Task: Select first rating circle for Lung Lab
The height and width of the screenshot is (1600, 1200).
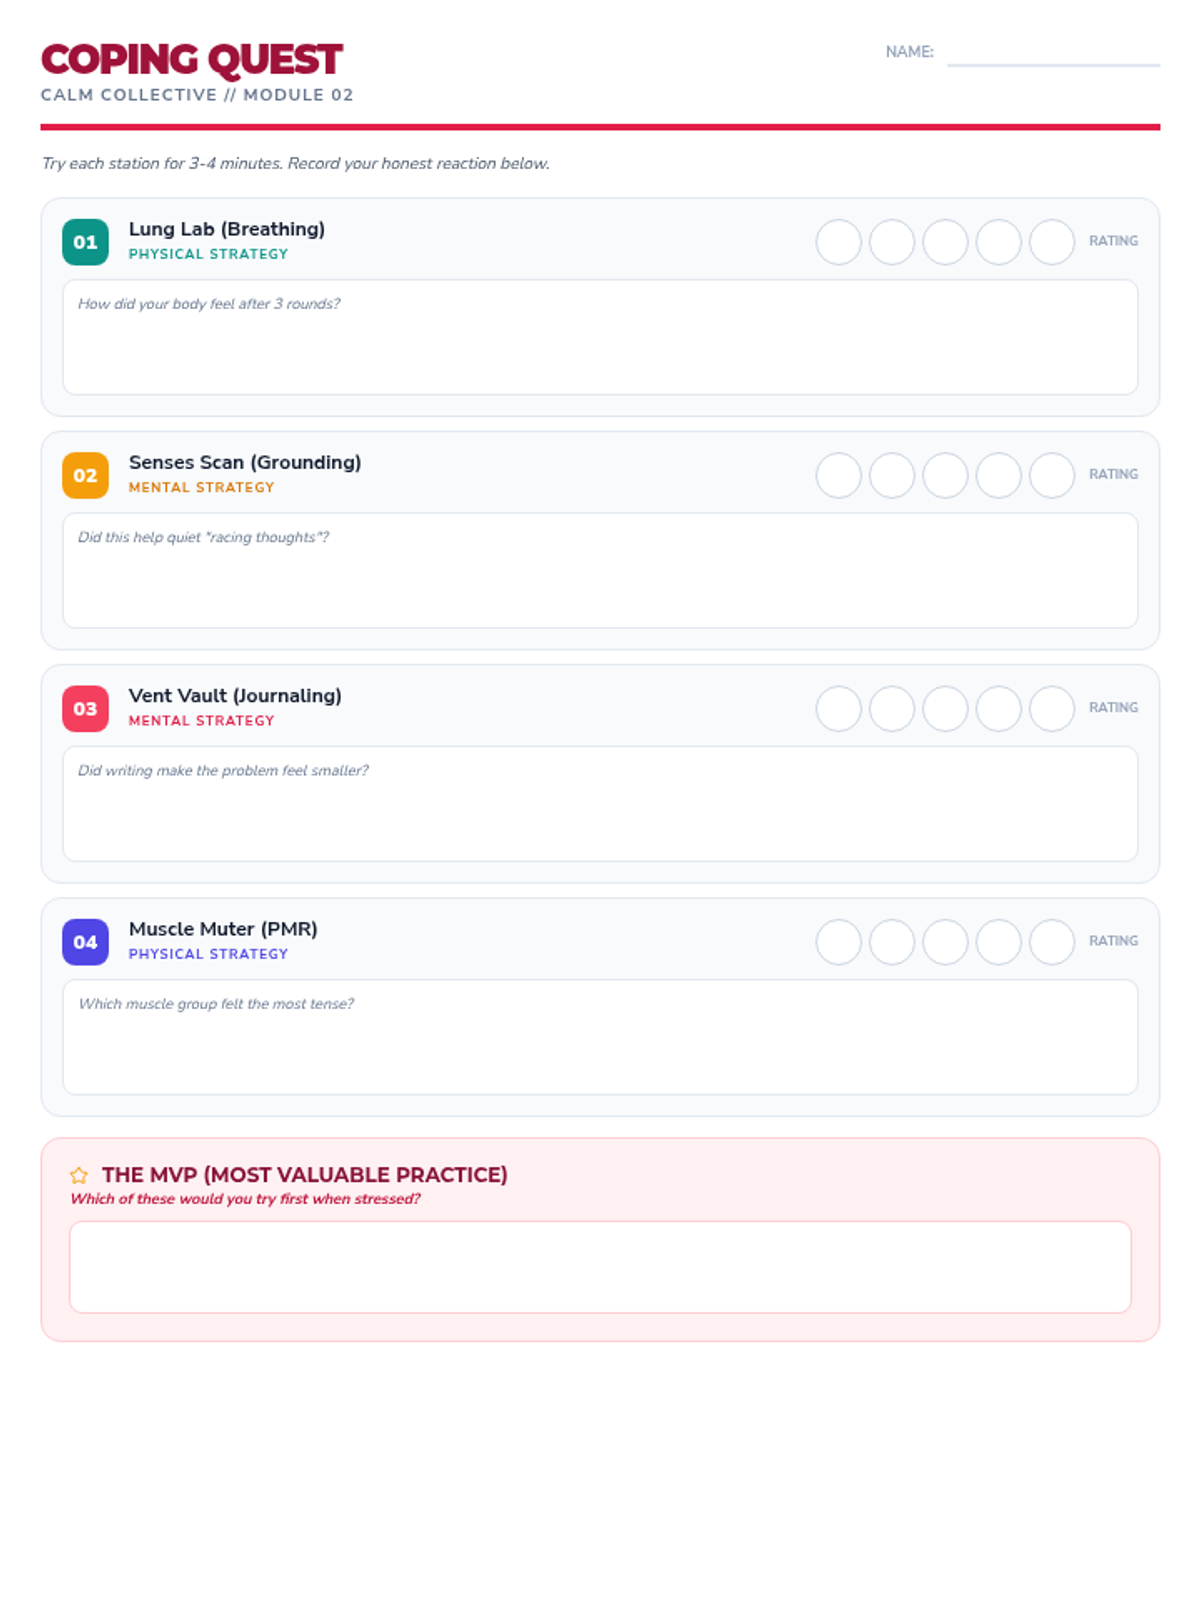Action: (838, 242)
